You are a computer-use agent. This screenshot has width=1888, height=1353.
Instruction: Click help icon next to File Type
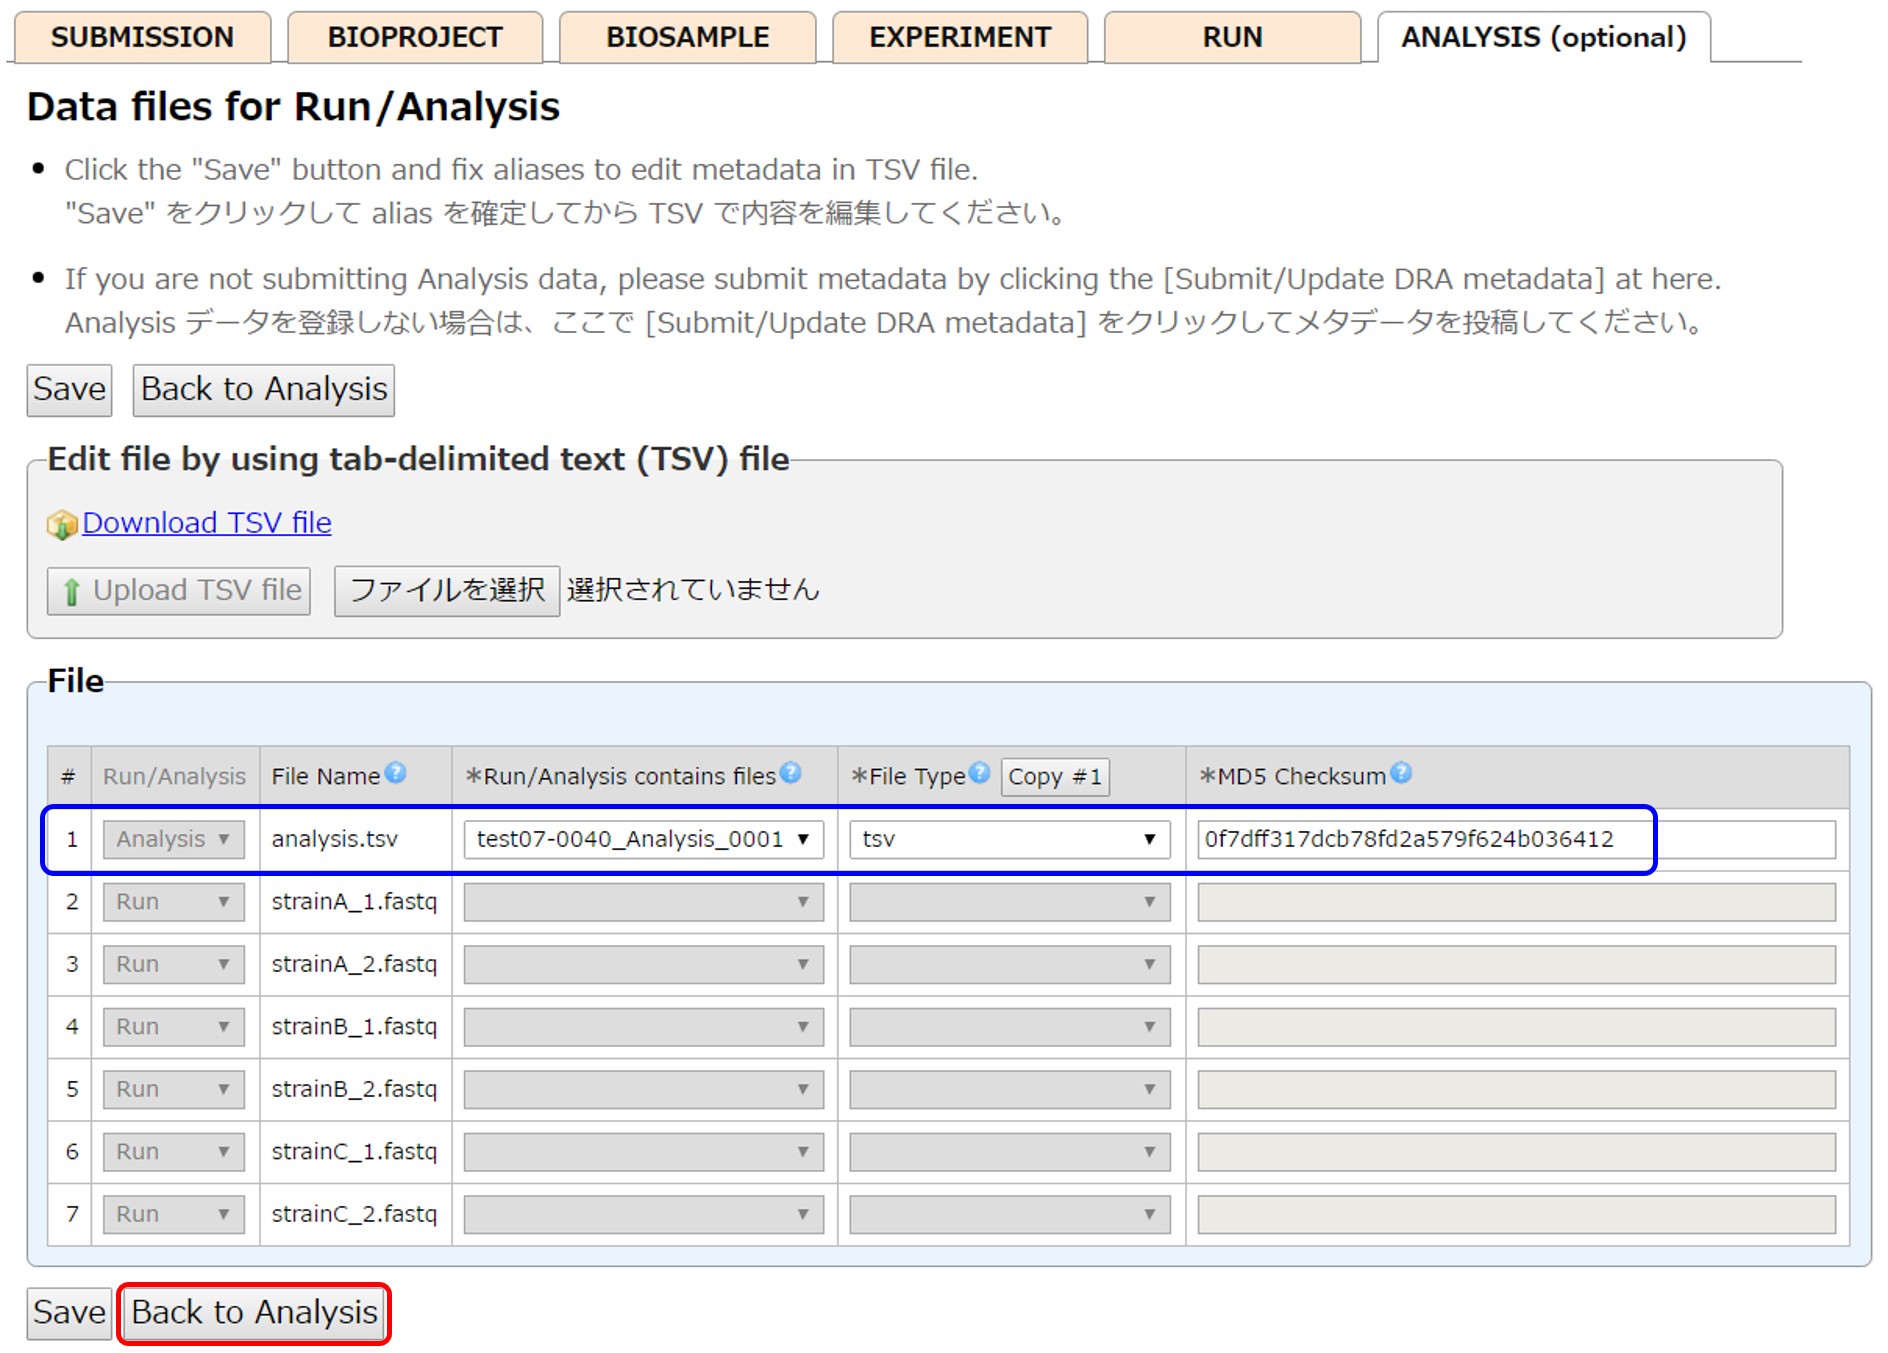(979, 773)
